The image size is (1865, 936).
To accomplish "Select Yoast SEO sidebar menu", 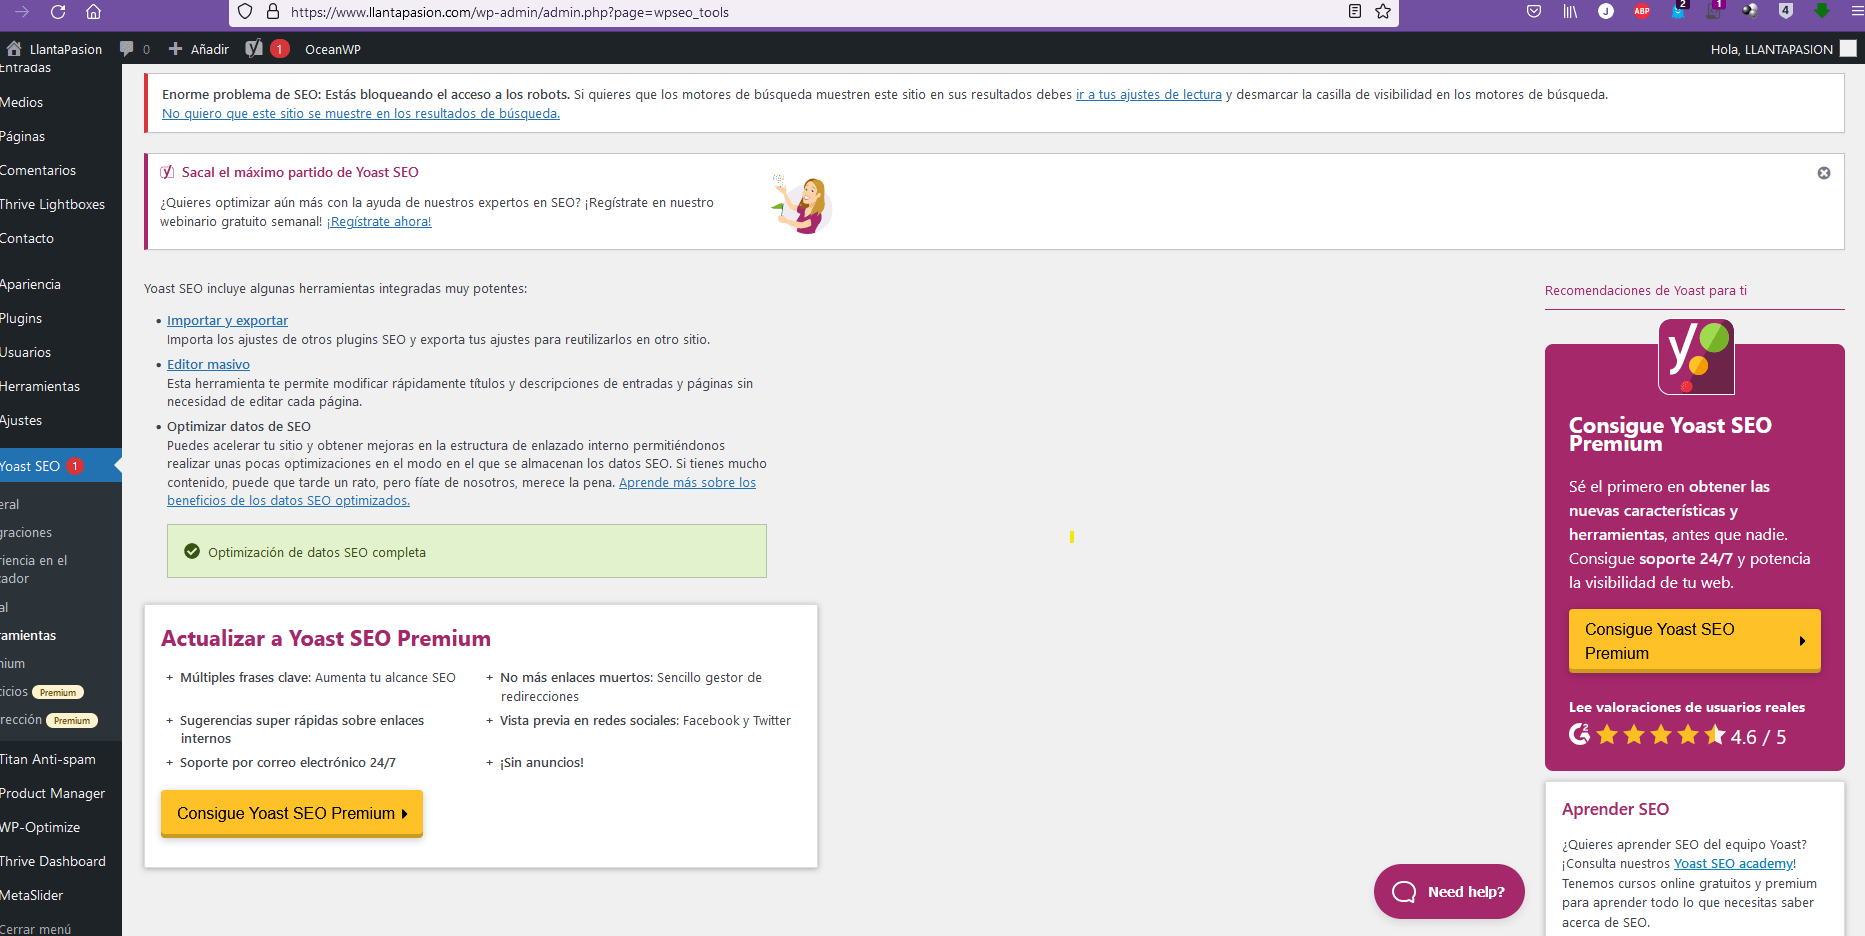I will point(60,466).
